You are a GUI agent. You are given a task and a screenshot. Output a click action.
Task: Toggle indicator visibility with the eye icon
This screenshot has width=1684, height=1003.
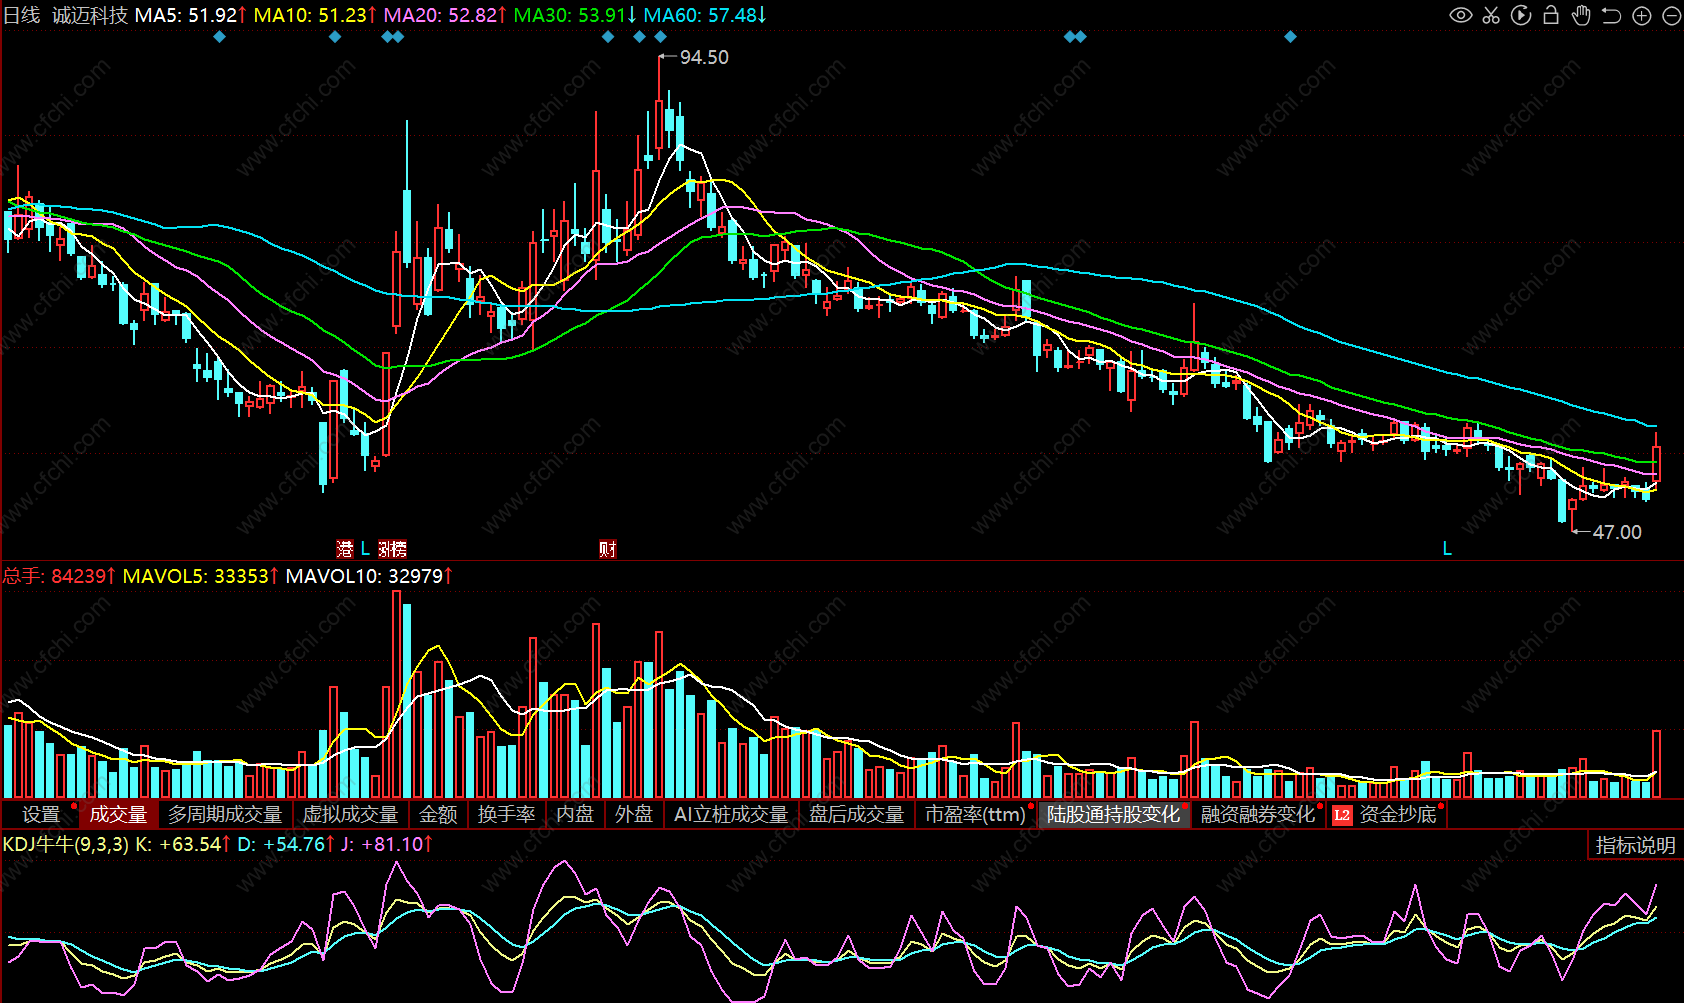(x=1461, y=15)
